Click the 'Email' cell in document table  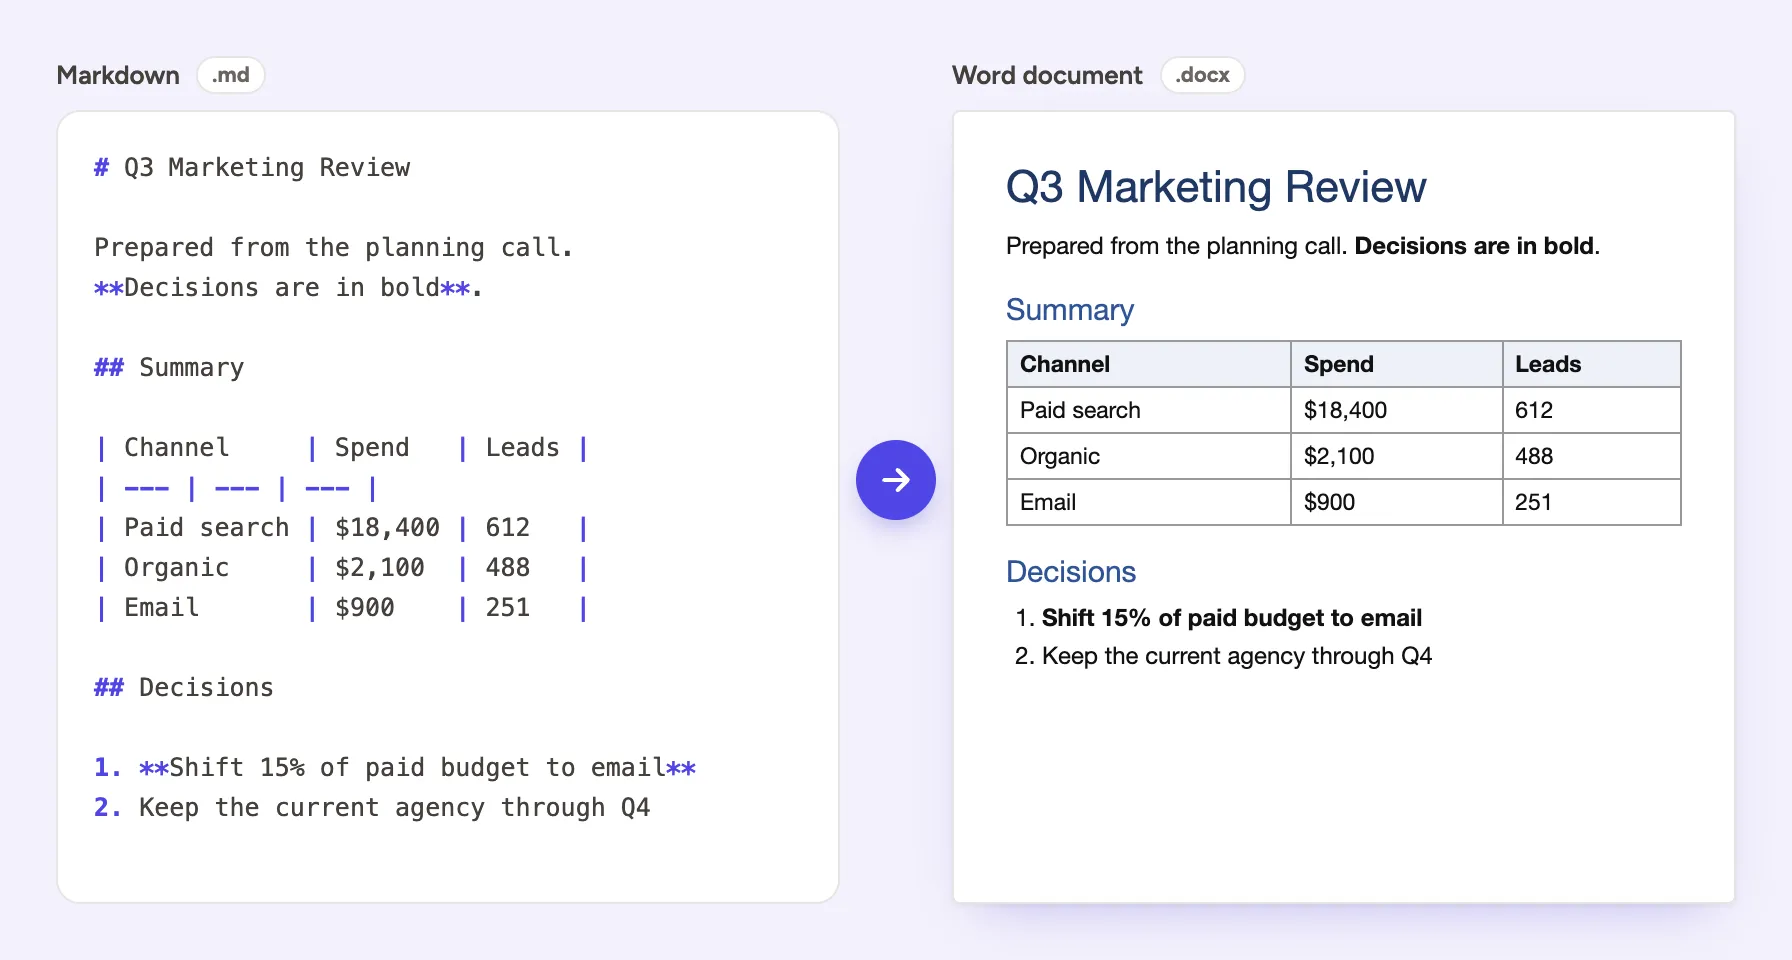pos(1149,502)
